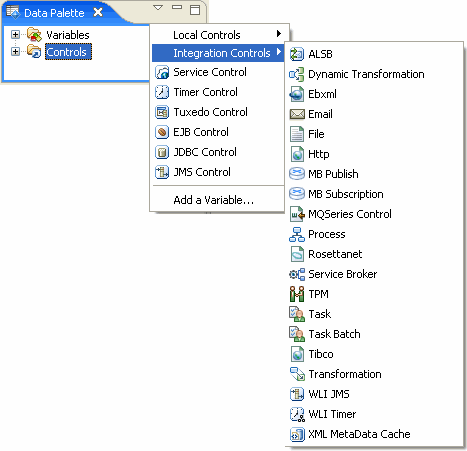467x451 pixels.
Task: Open the Local Controls submenu arrow
Action: [279, 34]
